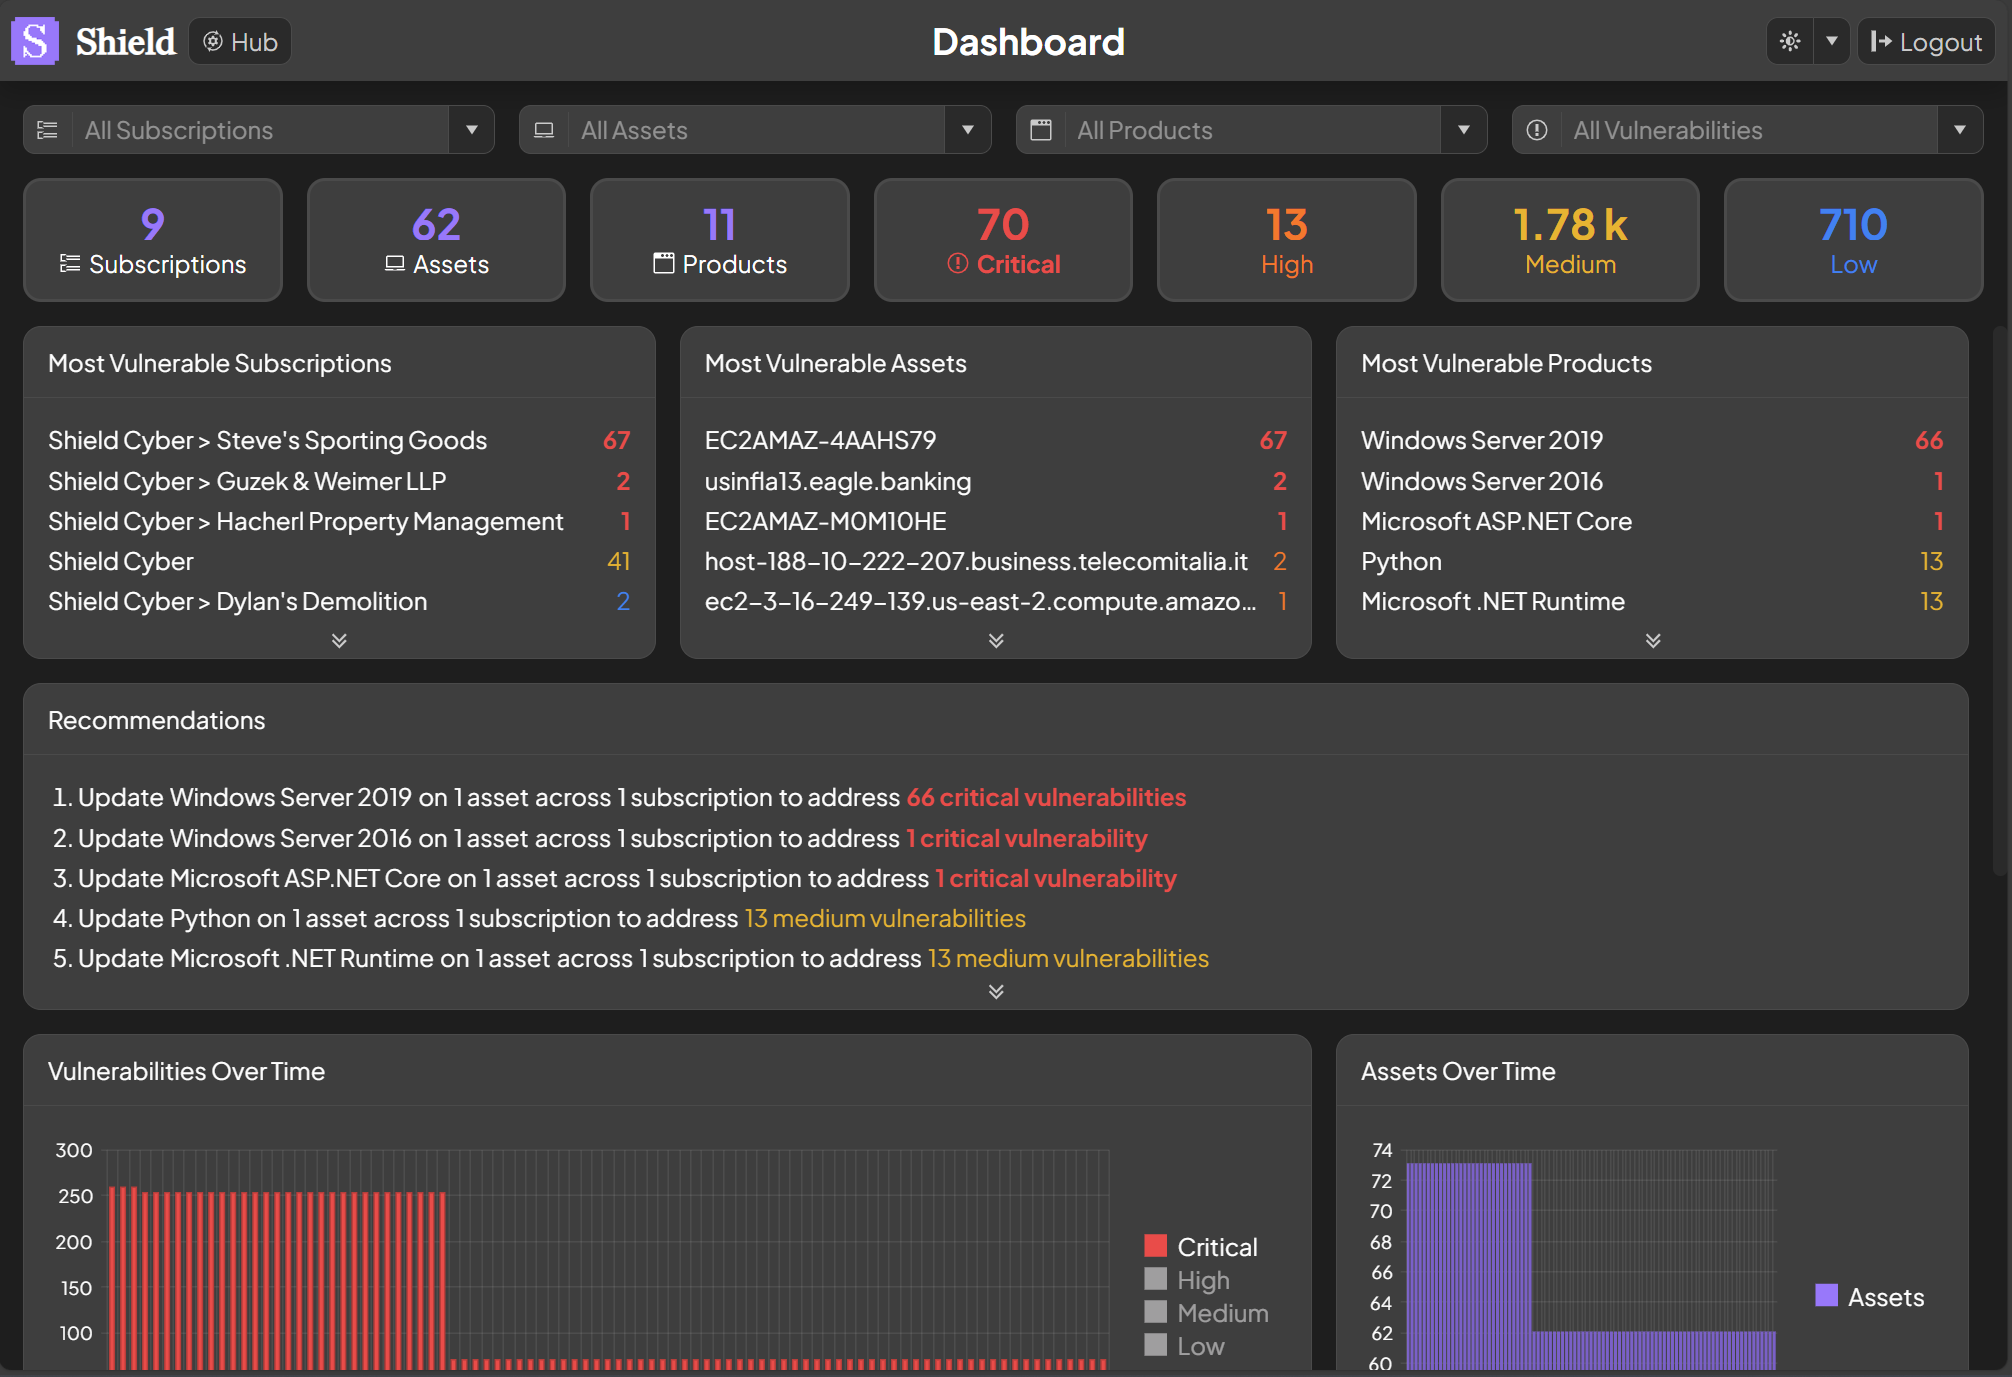Screen dimensions: 2012x1377
Task: Open the Windows Server 2019 product row
Action: point(1482,440)
